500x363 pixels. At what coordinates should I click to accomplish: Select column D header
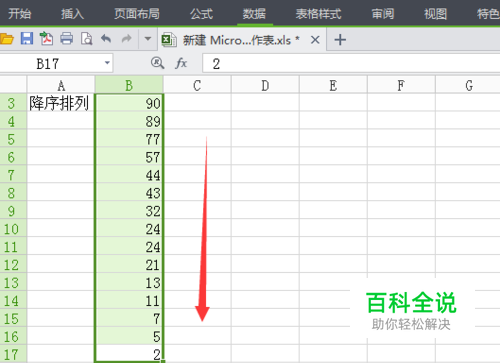[265, 85]
